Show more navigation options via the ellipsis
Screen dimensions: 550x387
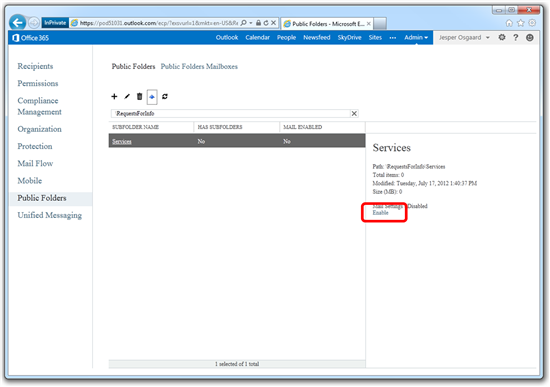pyautogui.click(x=393, y=38)
